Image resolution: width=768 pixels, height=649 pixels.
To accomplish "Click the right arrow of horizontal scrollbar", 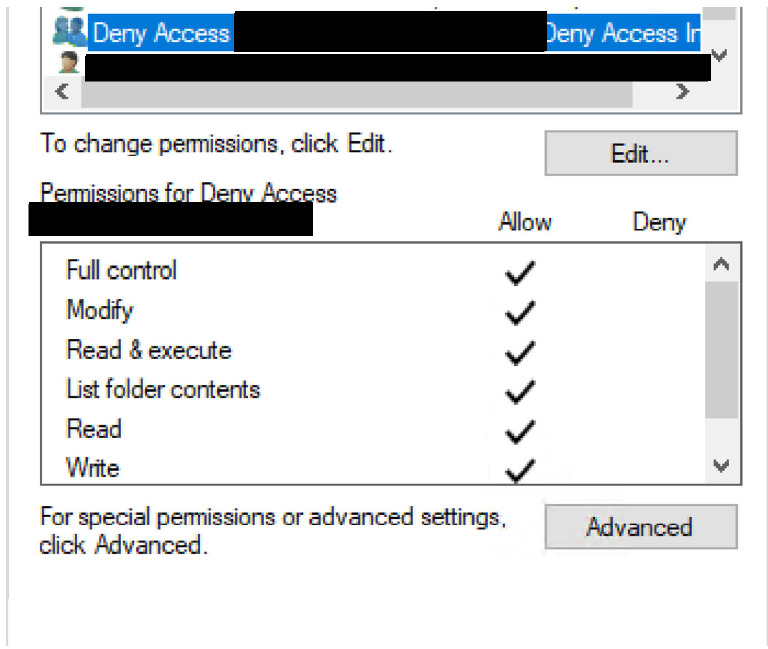I will [x=683, y=92].
